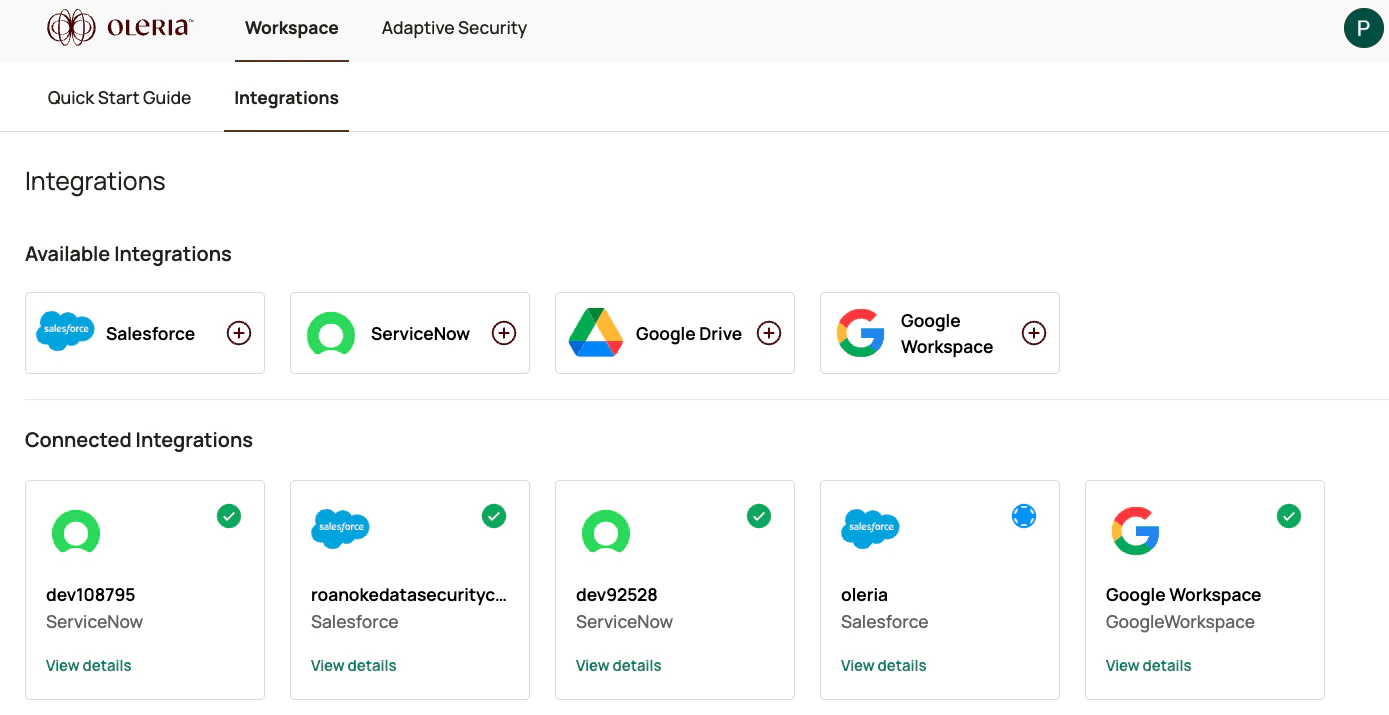View details for oleria Salesforce
This screenshot has width=1389, height=715.
tap(884, 666)
